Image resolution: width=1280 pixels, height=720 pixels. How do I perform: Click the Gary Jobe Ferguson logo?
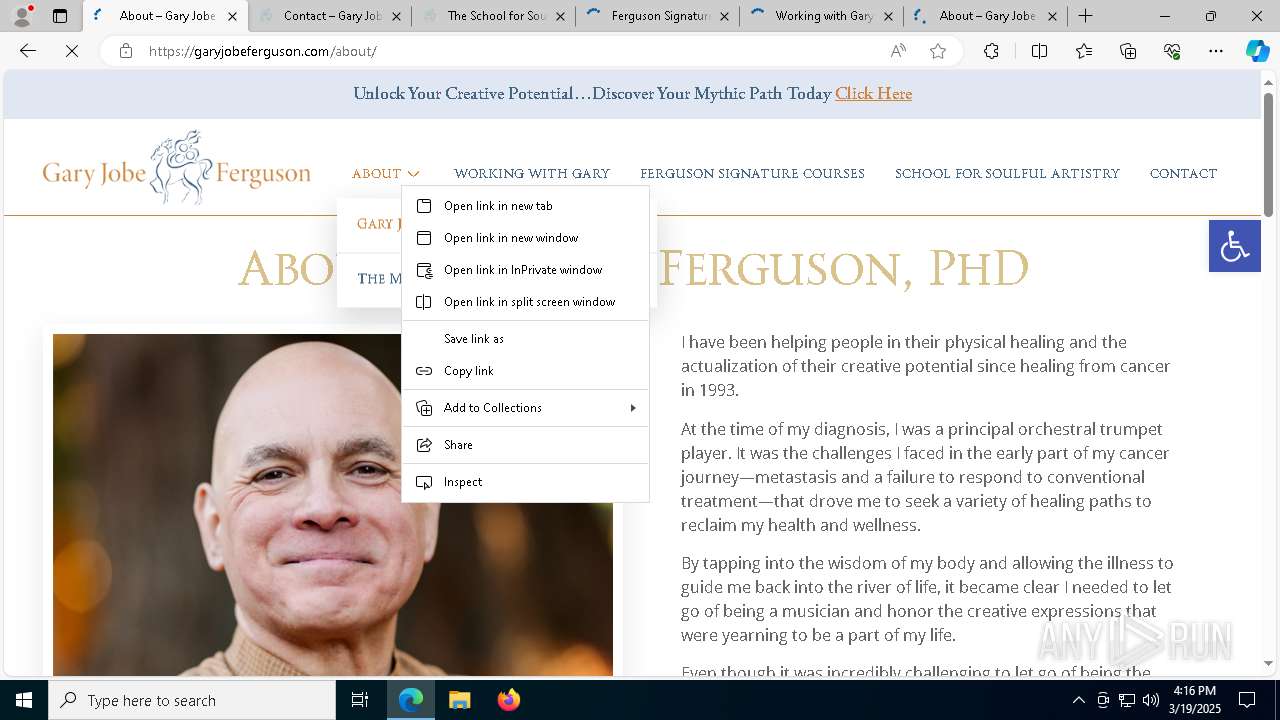pyautogui.click(x=176, y=168)
